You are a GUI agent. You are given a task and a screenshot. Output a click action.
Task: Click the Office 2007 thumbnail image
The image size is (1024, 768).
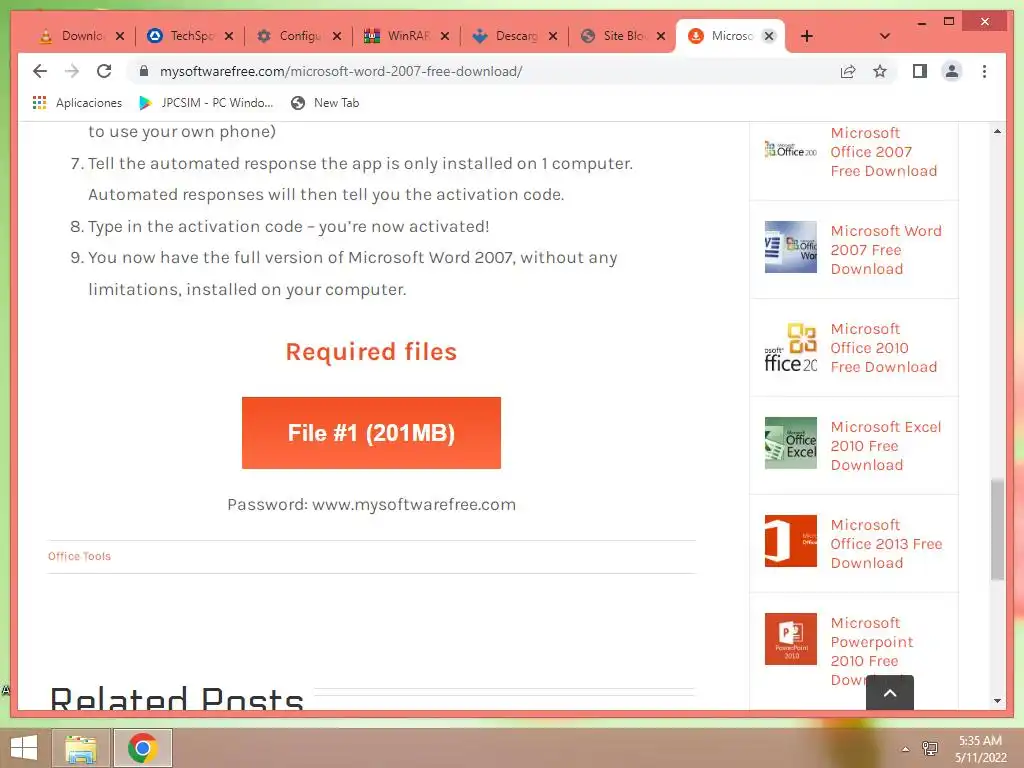791,150
